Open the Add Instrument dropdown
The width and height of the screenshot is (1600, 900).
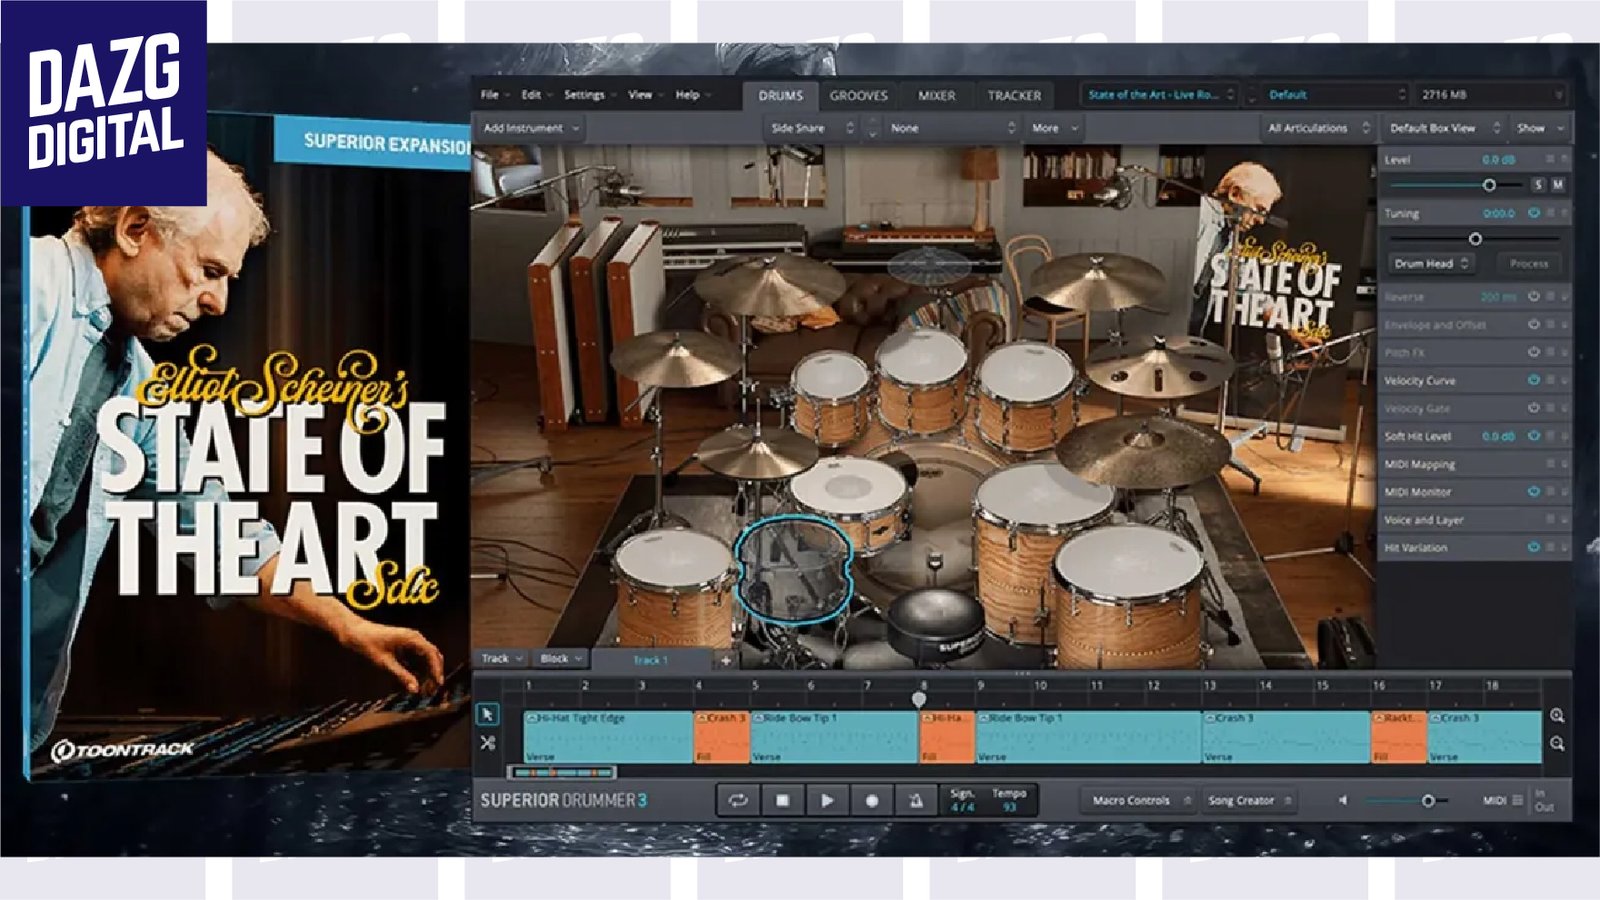tap(531, 128)
